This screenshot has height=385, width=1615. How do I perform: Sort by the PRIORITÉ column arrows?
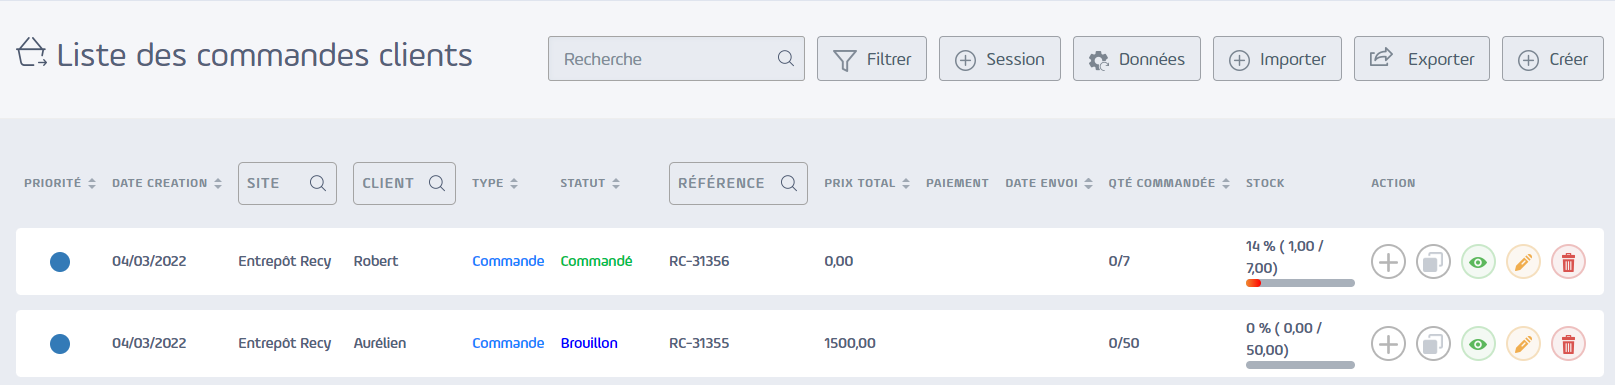pyautogui.click(x=92, y=184)
